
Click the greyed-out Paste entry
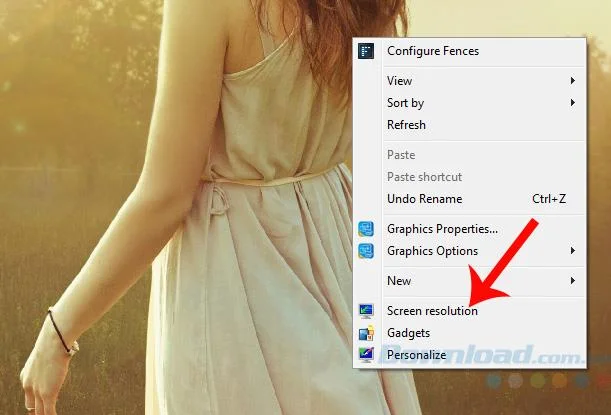401,155
